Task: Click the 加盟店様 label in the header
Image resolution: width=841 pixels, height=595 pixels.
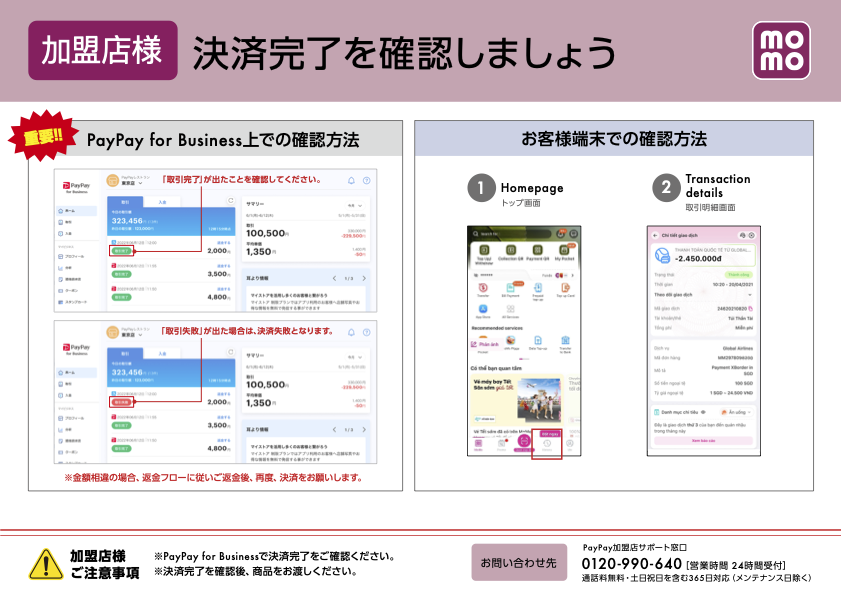Action: coord(102,50)
